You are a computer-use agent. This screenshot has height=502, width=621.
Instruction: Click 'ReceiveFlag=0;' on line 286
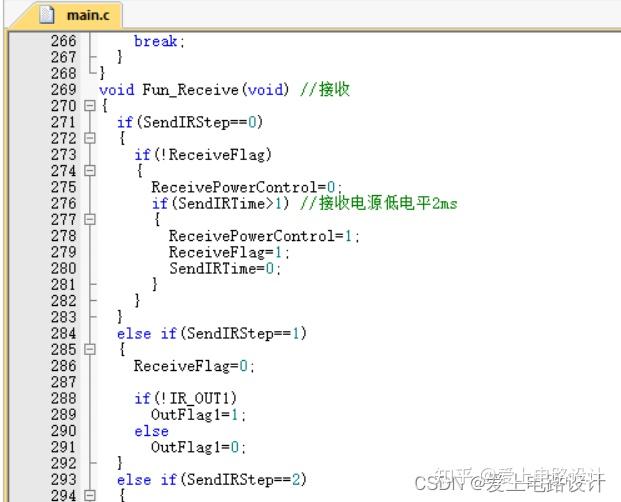click(194, 366)
